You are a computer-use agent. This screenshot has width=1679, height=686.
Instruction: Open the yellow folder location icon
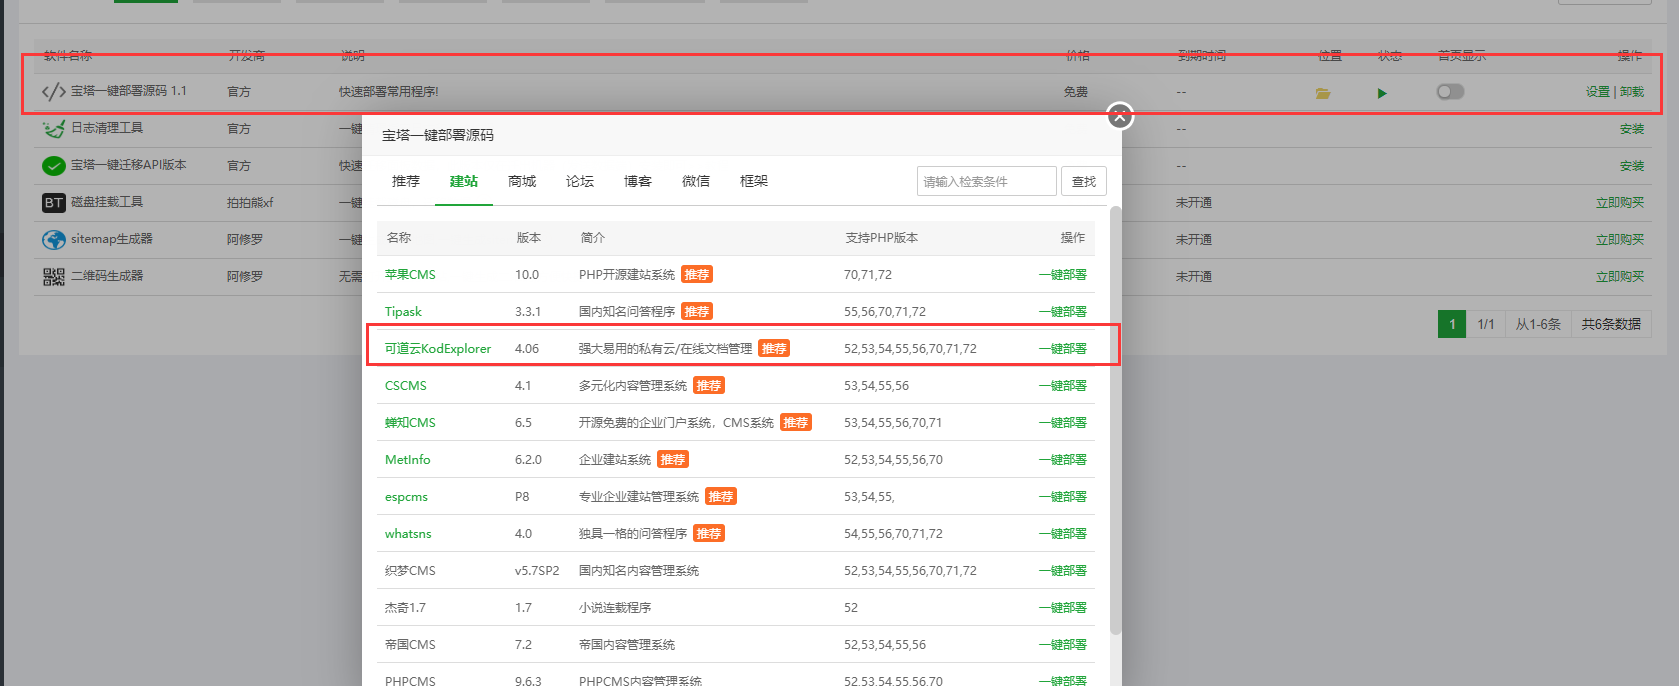click(1323, 93)
